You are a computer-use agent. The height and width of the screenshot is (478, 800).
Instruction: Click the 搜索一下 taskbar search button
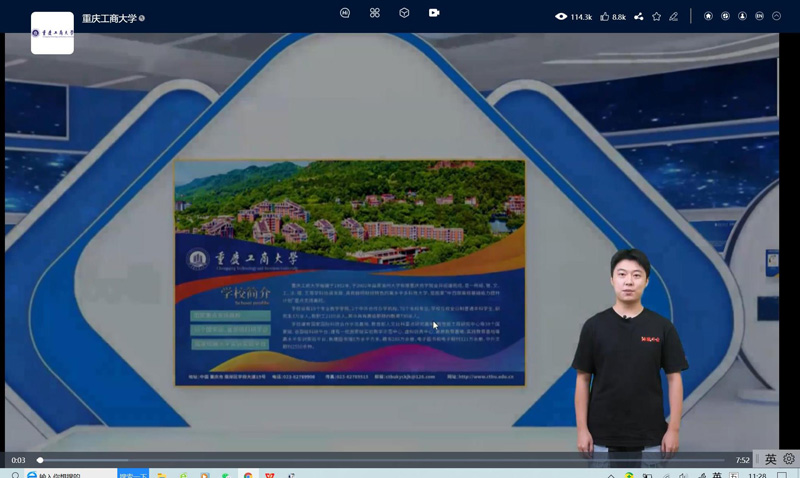[133, 474]
